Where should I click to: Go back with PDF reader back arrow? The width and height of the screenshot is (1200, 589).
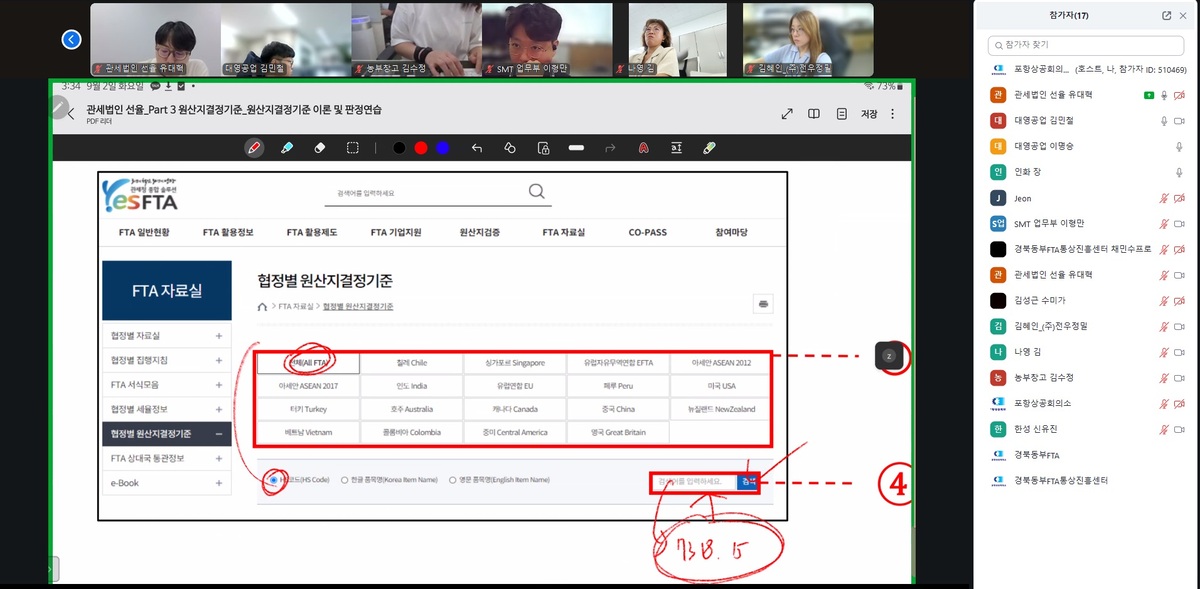click(70, 113)
